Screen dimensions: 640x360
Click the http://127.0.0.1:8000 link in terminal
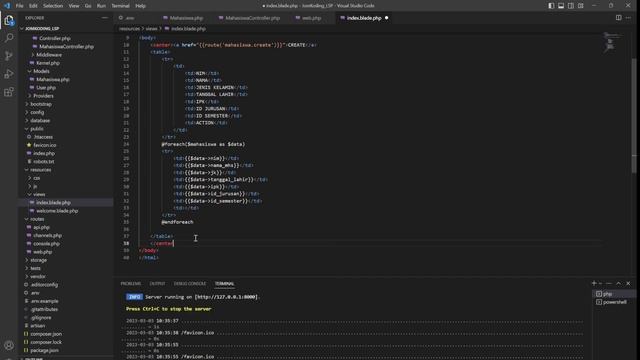click(226, 297)
